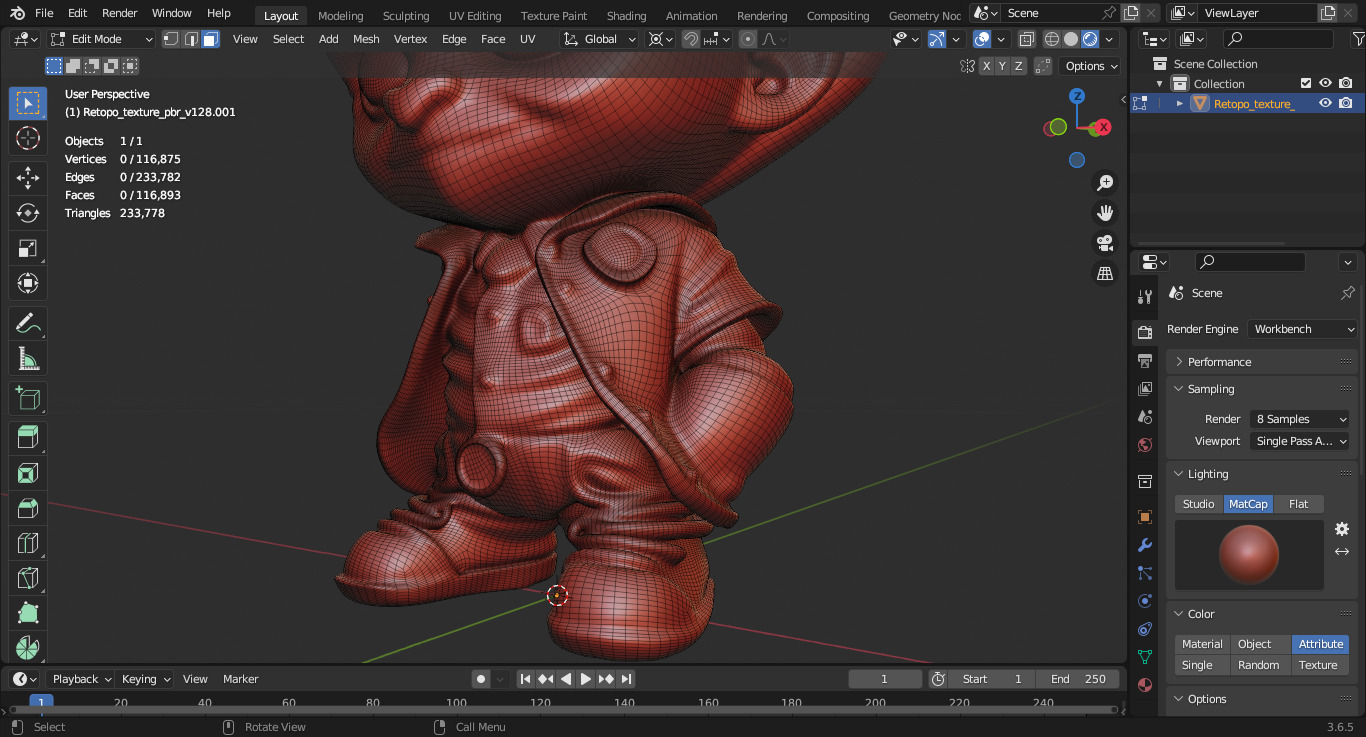The height and width of the screenshot is (737, 1366).
Task: Open the Edit Mode dropdown
Action: click(x=100, y=39)
